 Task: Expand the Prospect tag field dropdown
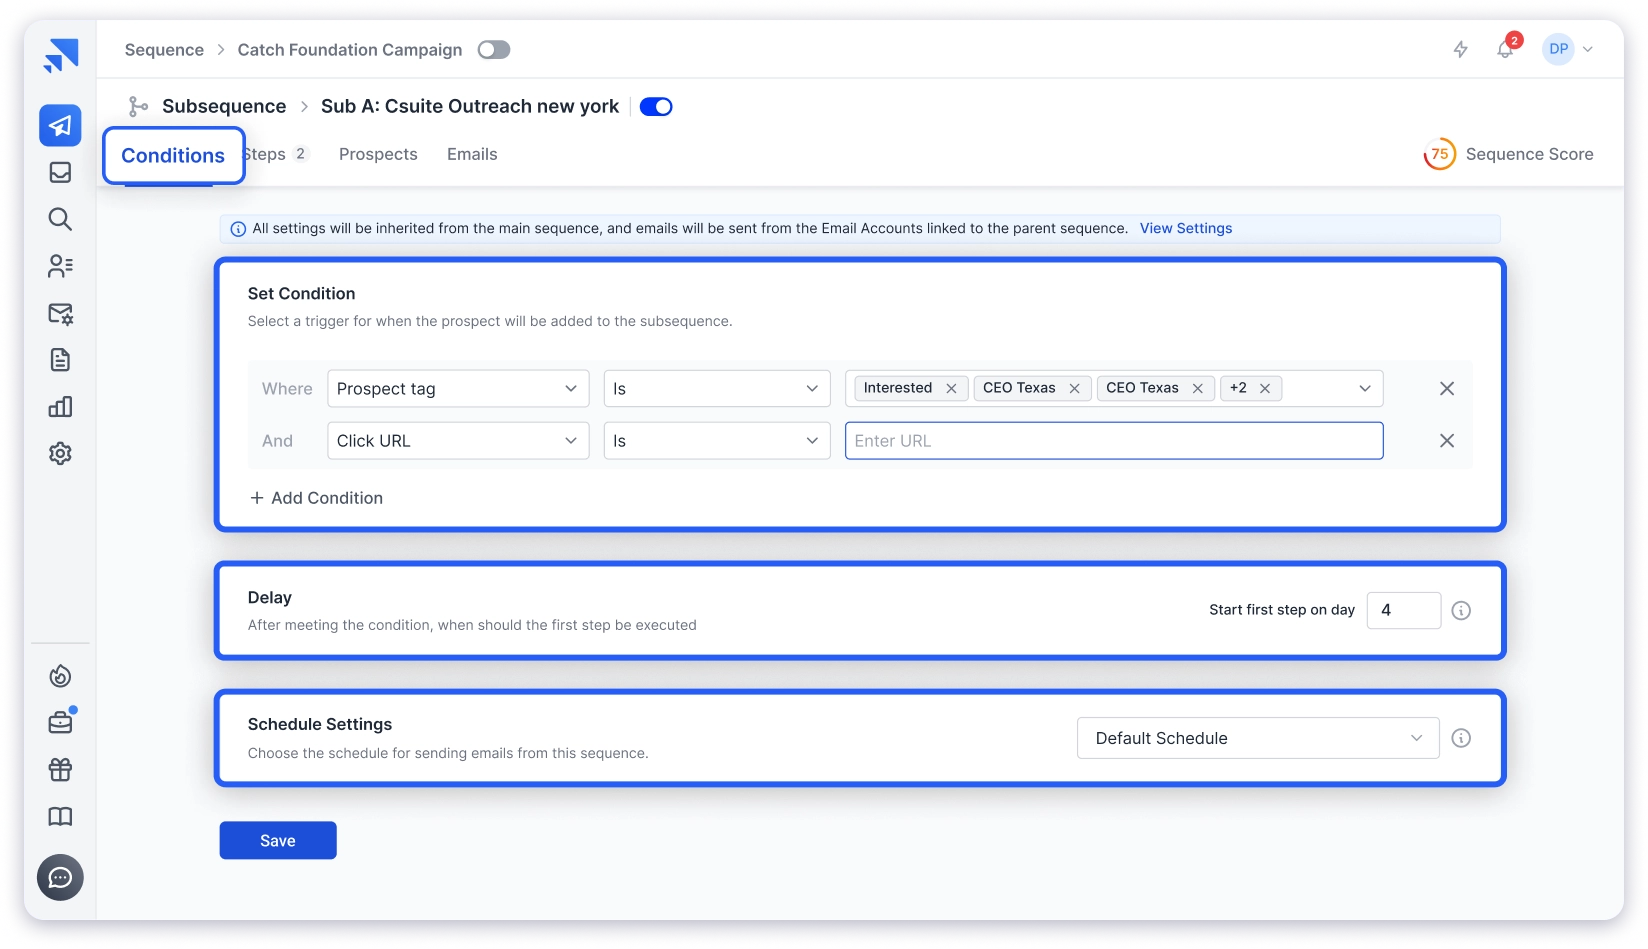coord(458,389)
